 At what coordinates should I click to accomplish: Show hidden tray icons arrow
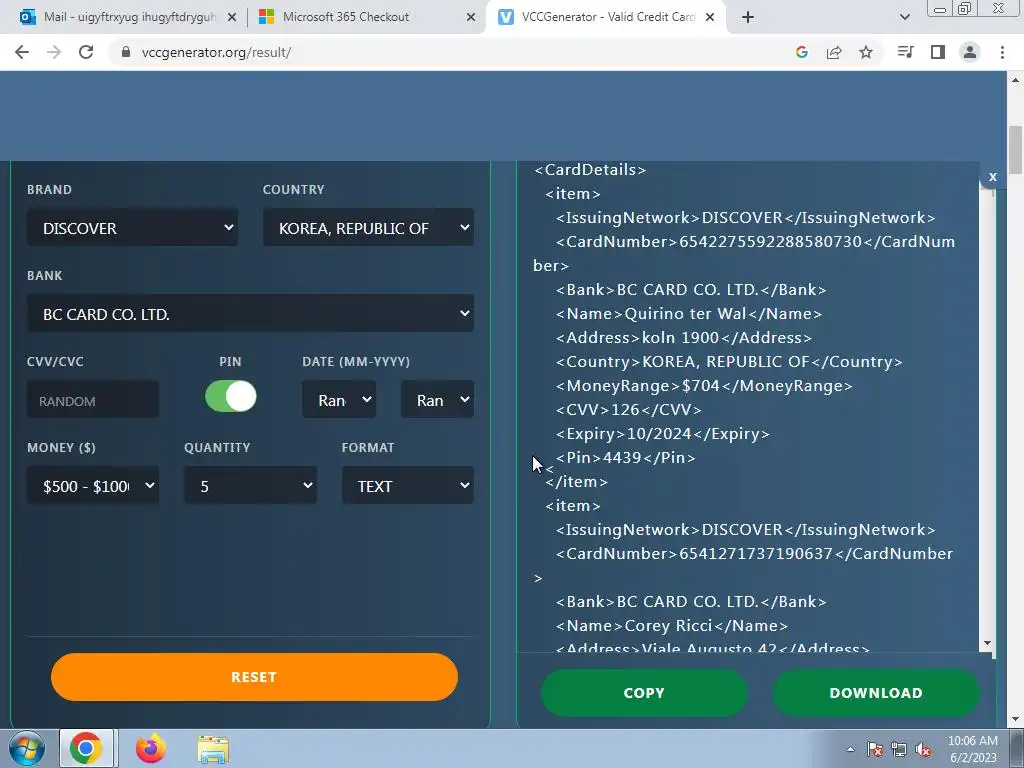(x=850, y=749)
